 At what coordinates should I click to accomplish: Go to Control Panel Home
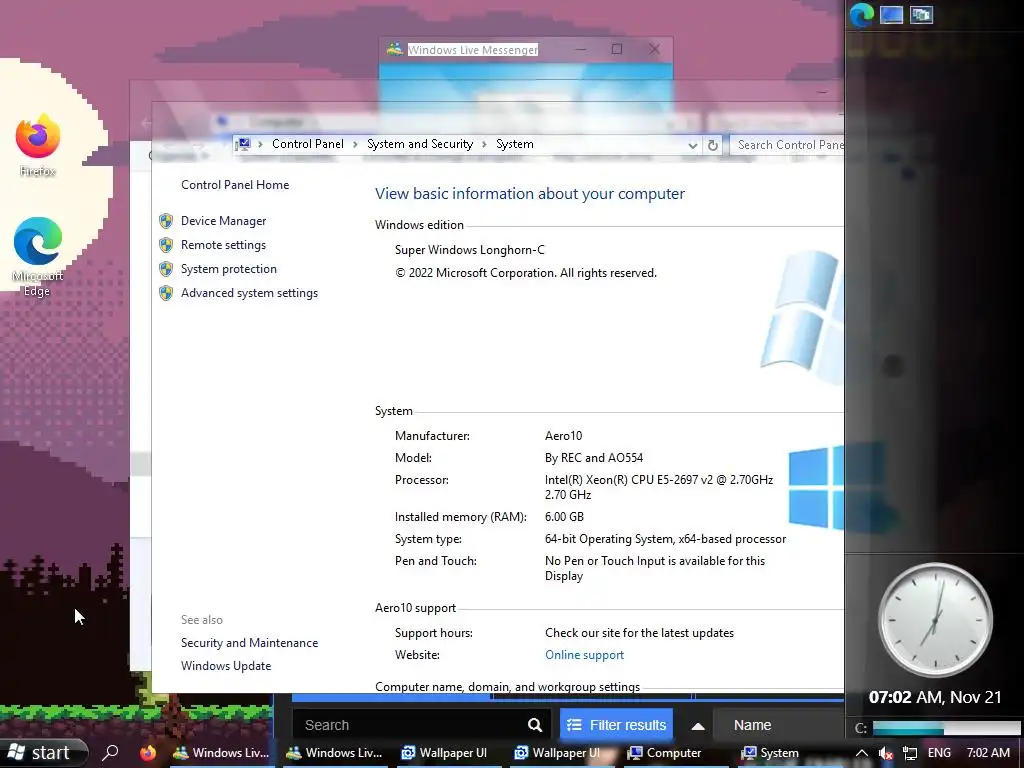pos(235,185)
